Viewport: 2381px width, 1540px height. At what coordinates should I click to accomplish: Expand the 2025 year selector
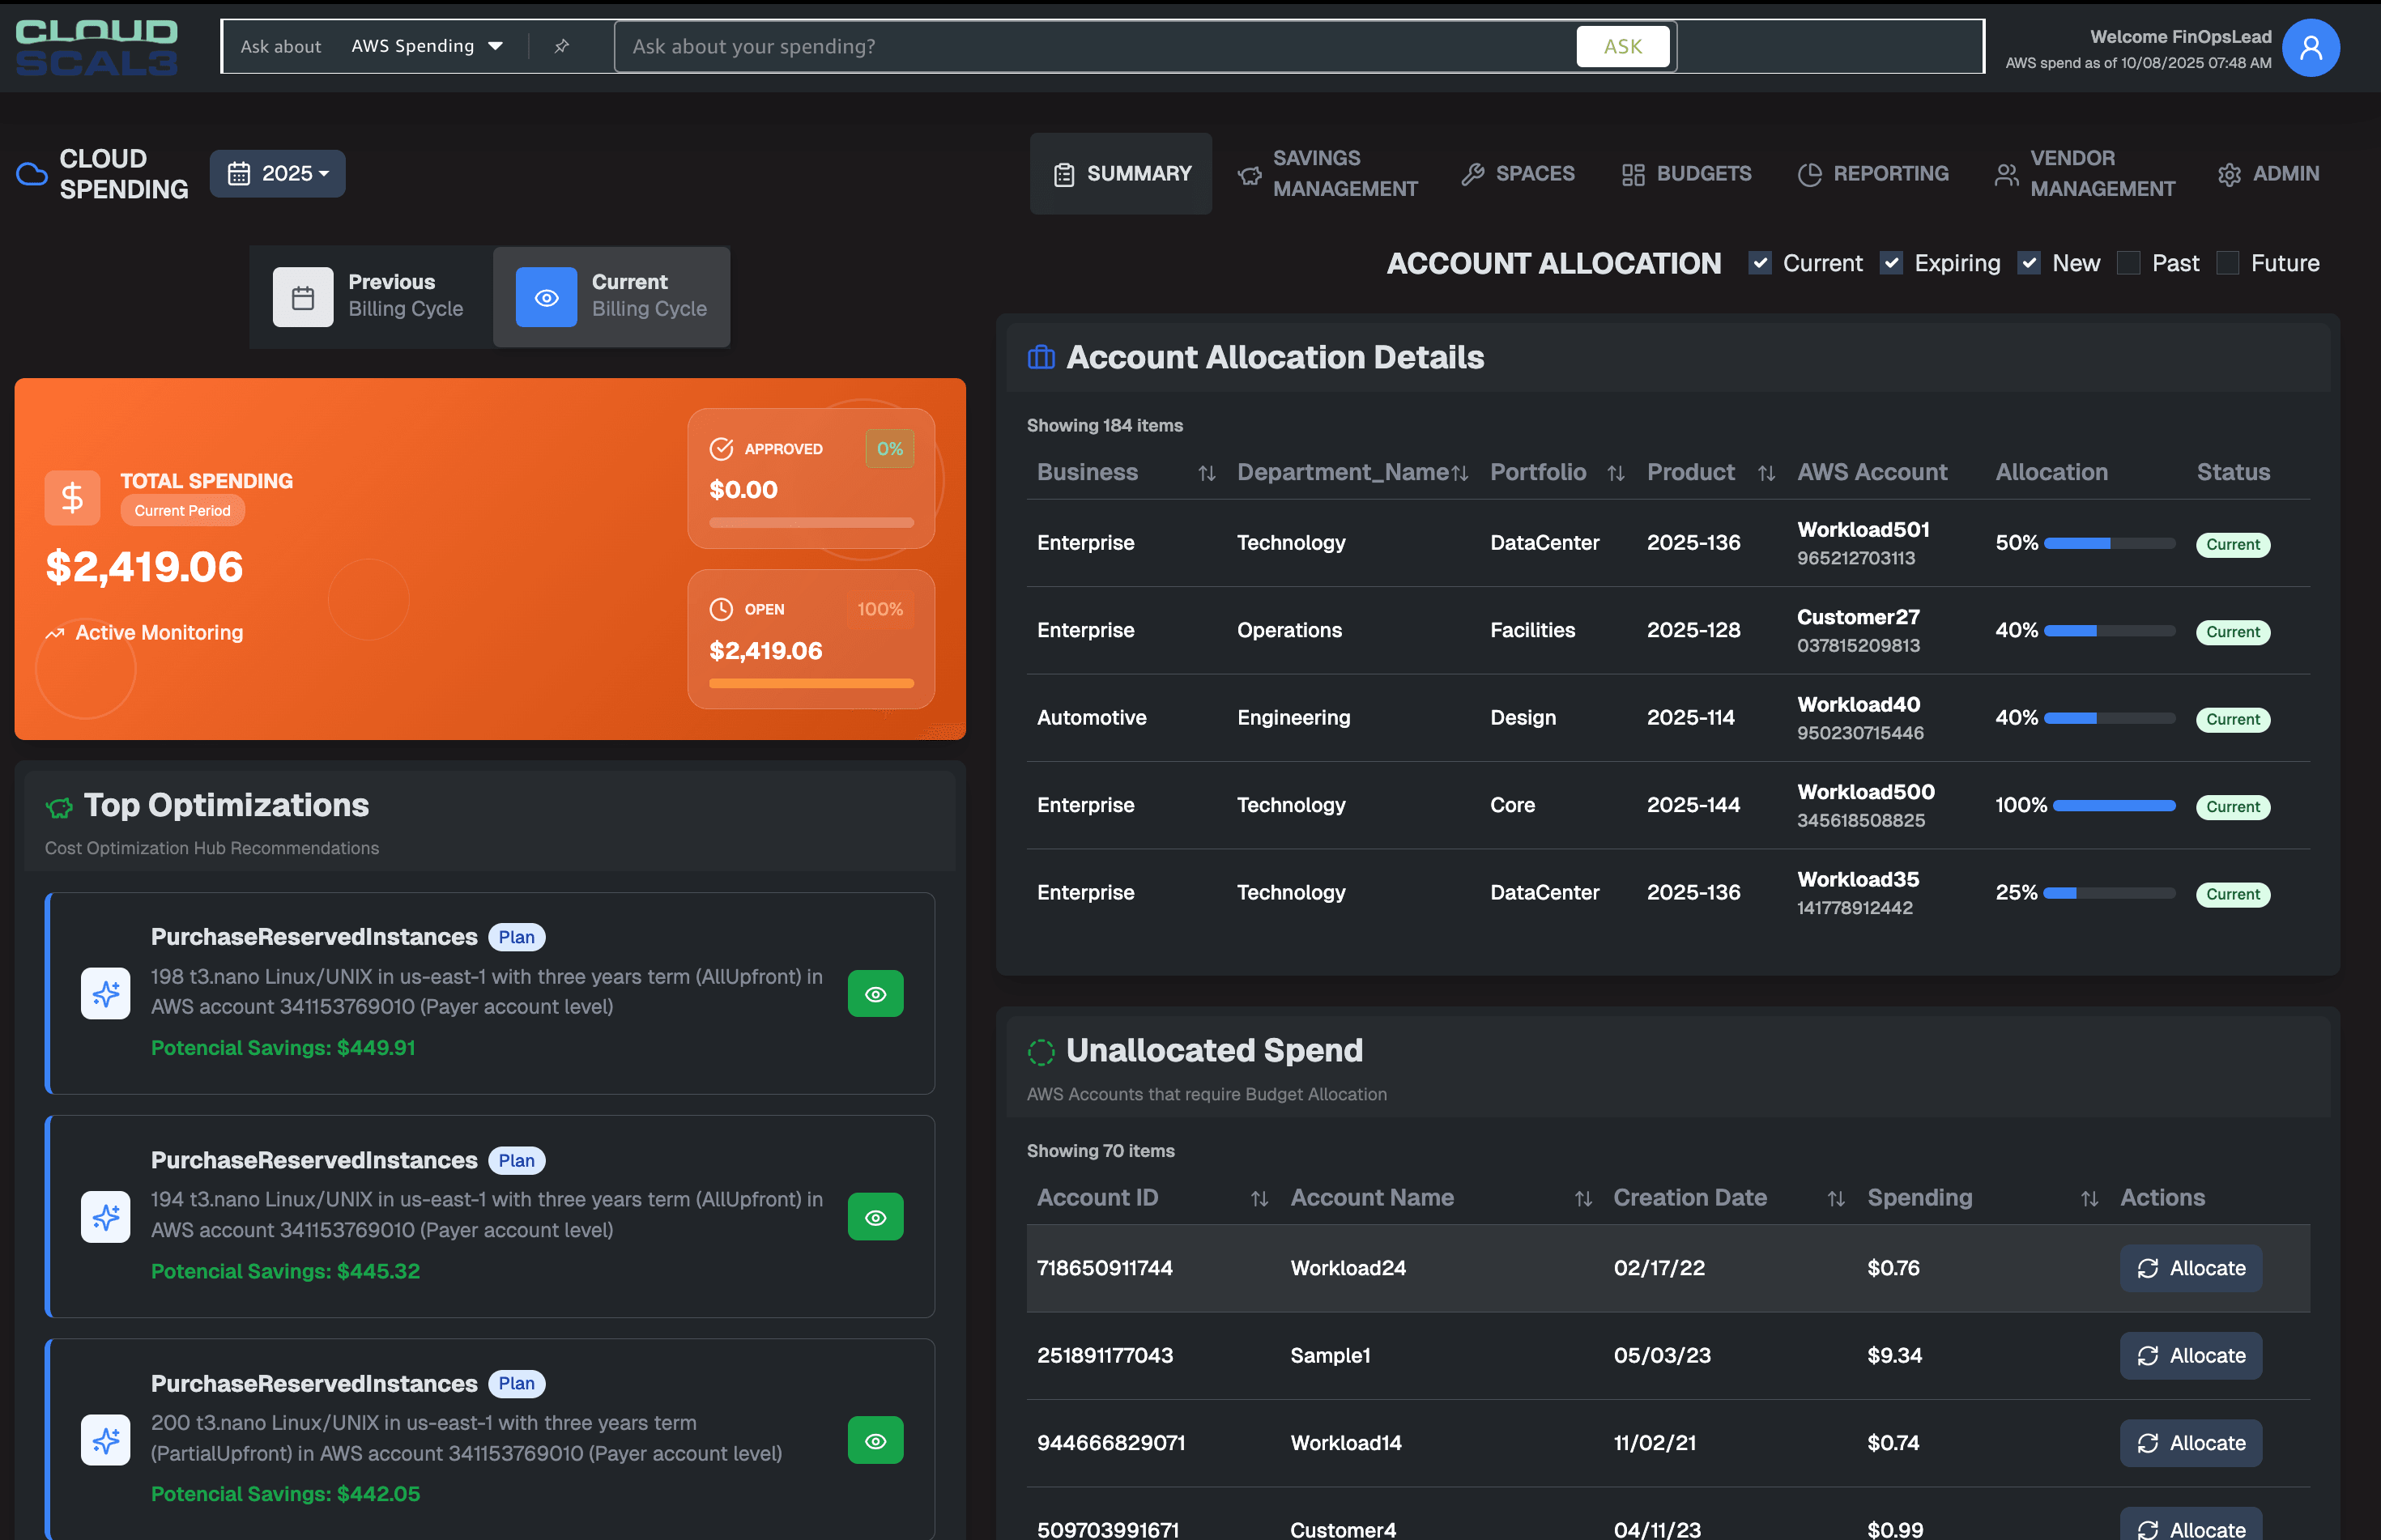(277, 173)
